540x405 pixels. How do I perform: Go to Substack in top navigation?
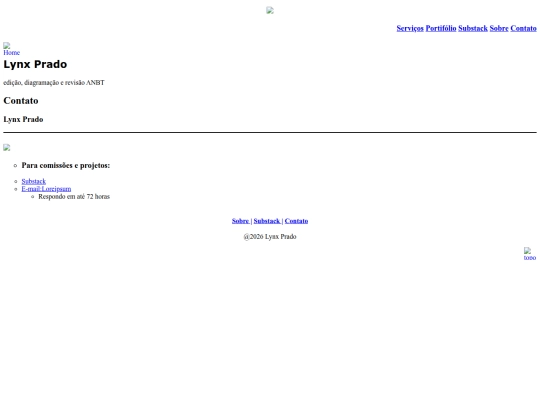[473, 28]
